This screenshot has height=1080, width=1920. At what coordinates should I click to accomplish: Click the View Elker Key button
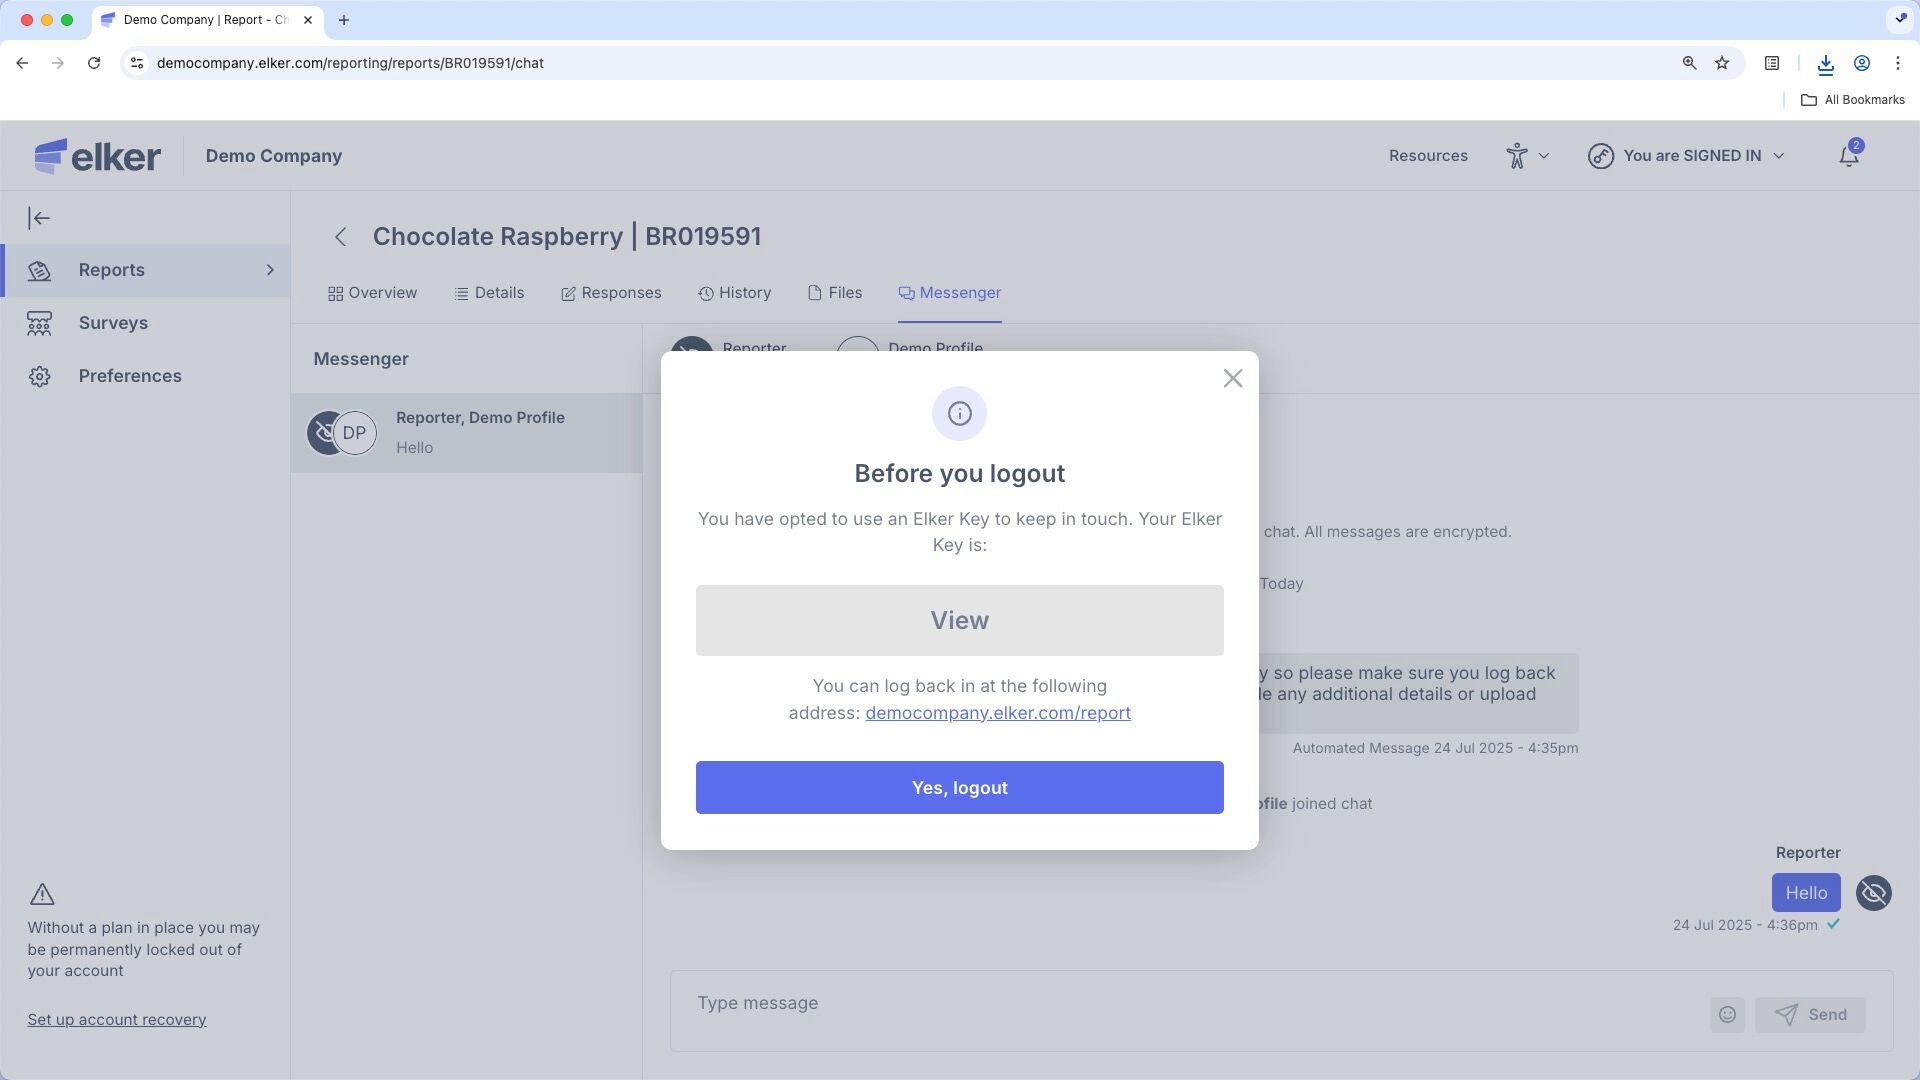point(959,620)
